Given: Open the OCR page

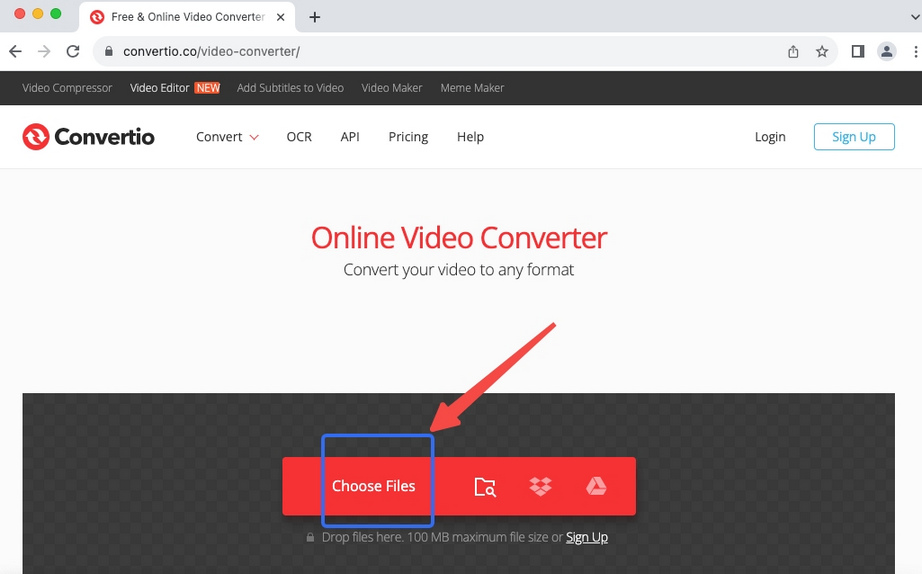Looking at the screenshot, I should (299, 136).
